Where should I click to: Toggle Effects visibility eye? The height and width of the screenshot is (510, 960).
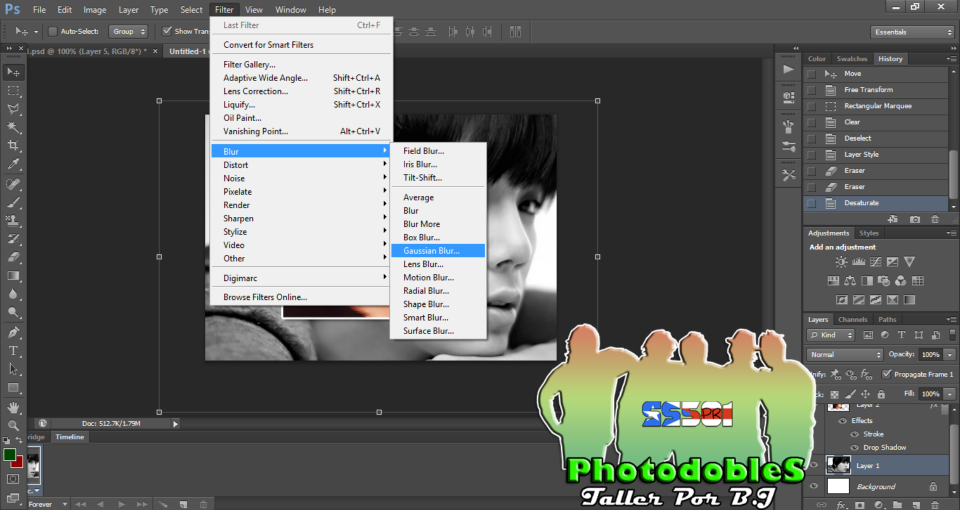pyautogui.click(x=842, y=421)
